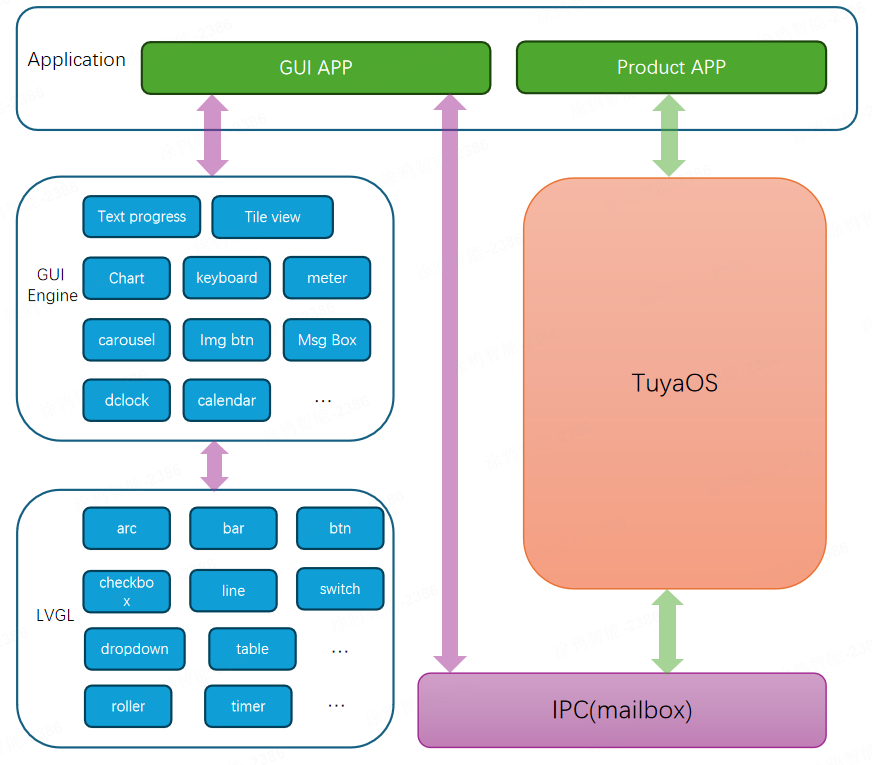
Task: Select the Text progress widget box
Action: click(x=142, y=216)
